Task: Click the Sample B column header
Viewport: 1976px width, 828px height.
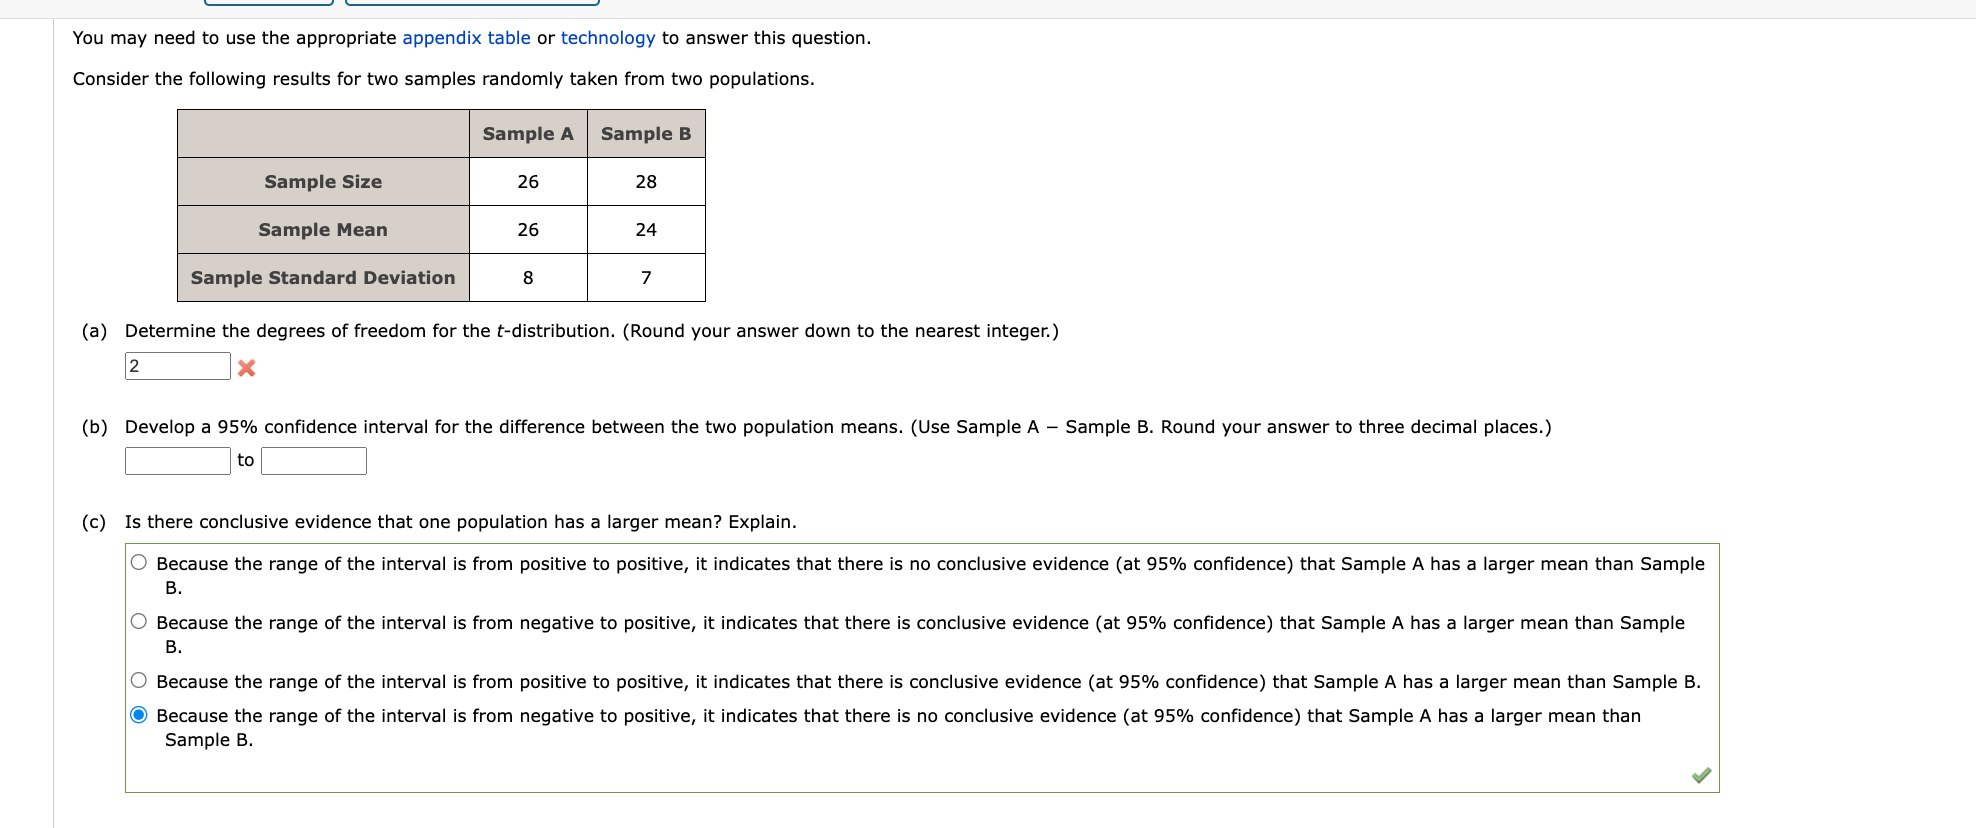Action: [x=646, y=133]
